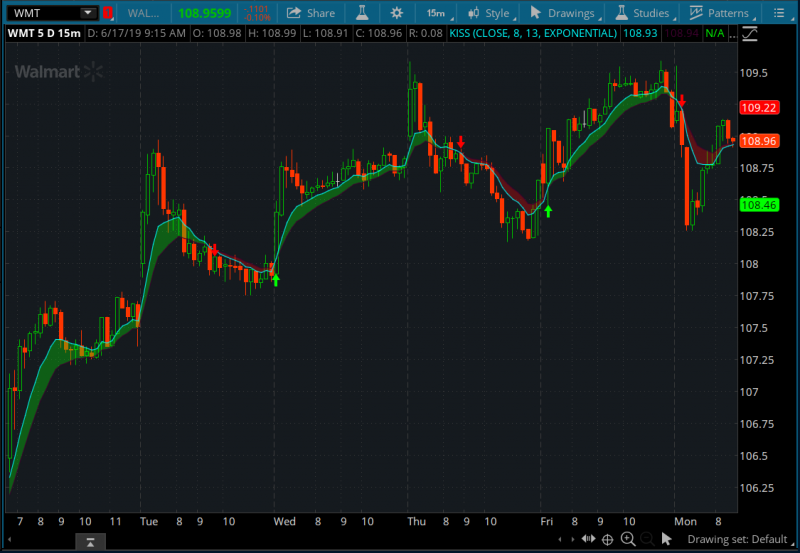Open chart settings gear icon
The image size is (800, 553).
tap(397, 13)
